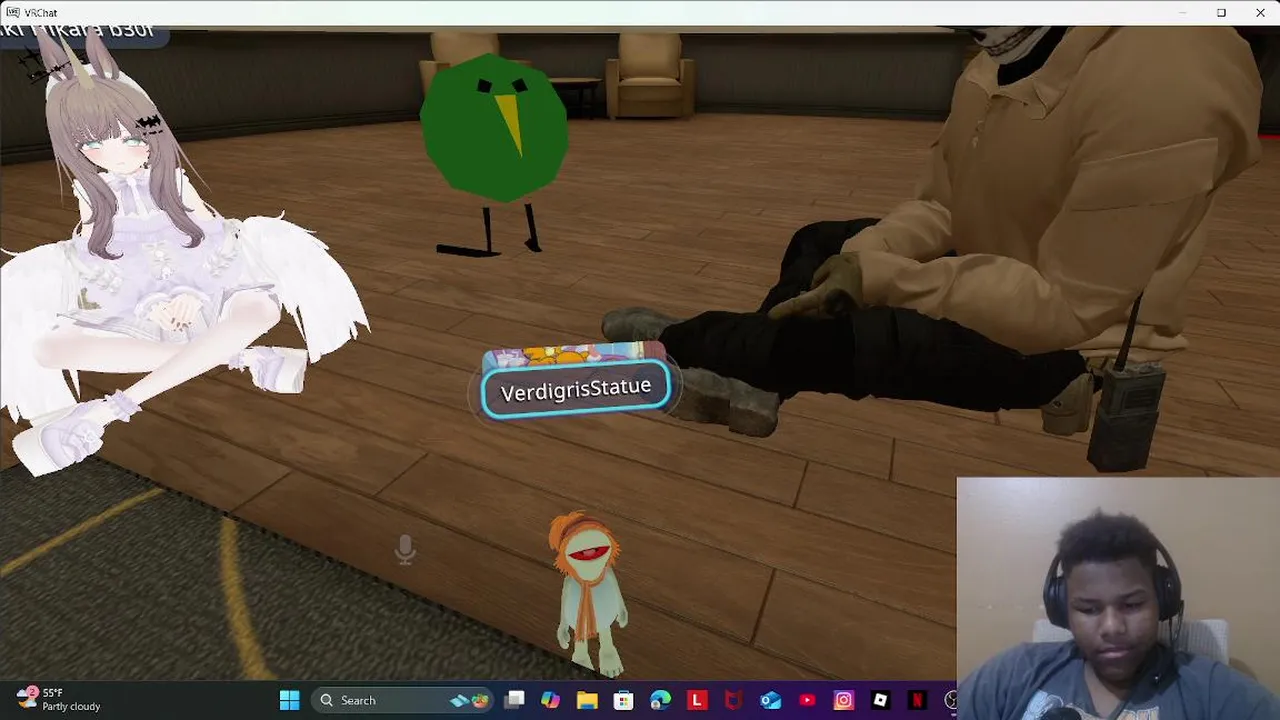Click the VRChat icon in title bar
This screenshot has width=1280, height=720.
tap(13, 13)
